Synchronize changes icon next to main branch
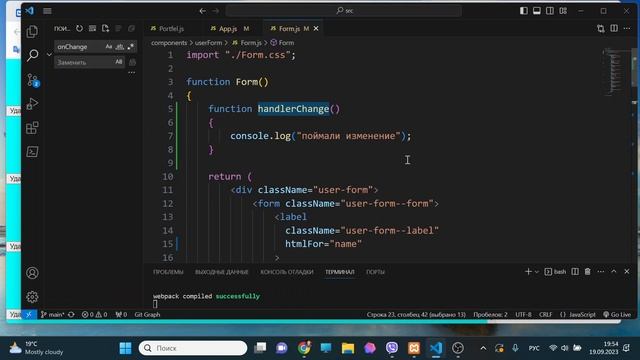 [71, 314]
